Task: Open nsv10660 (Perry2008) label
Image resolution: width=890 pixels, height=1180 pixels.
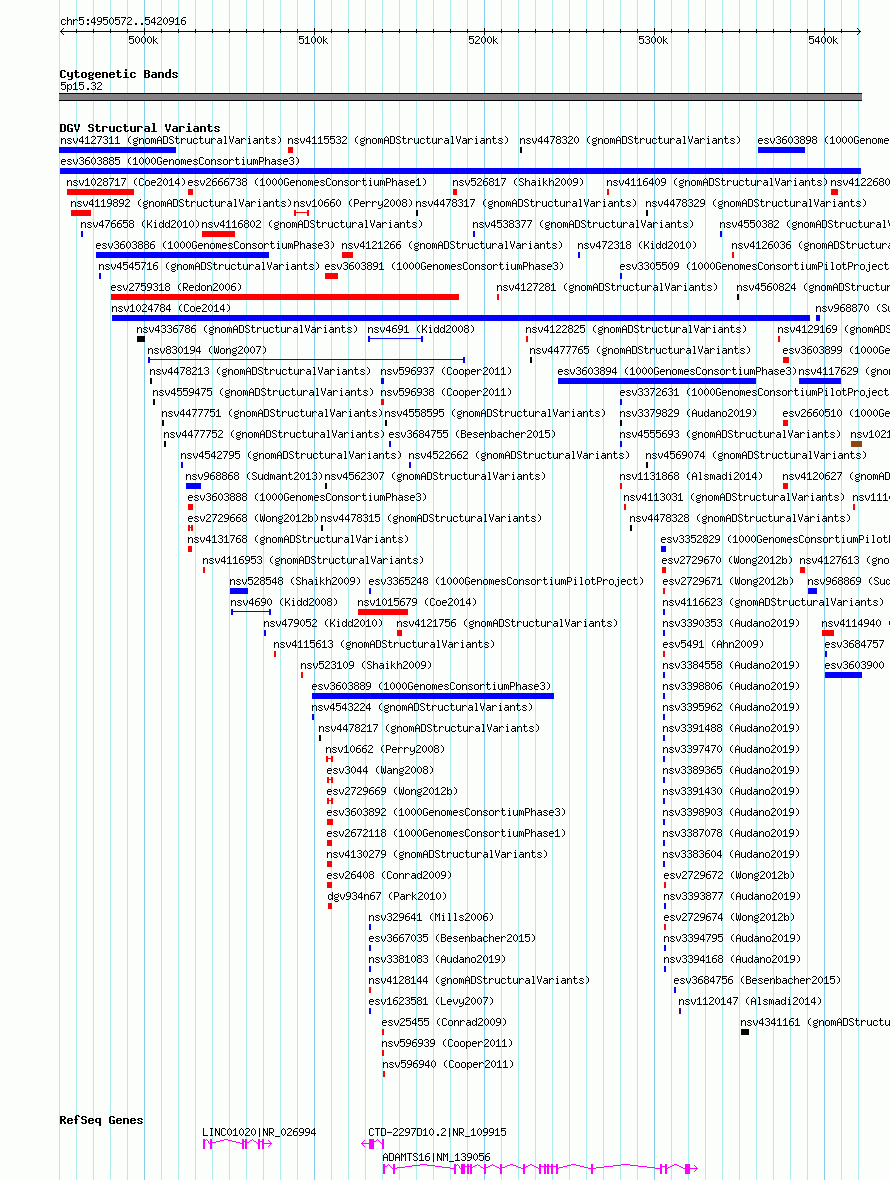Action: click(353, 203)
